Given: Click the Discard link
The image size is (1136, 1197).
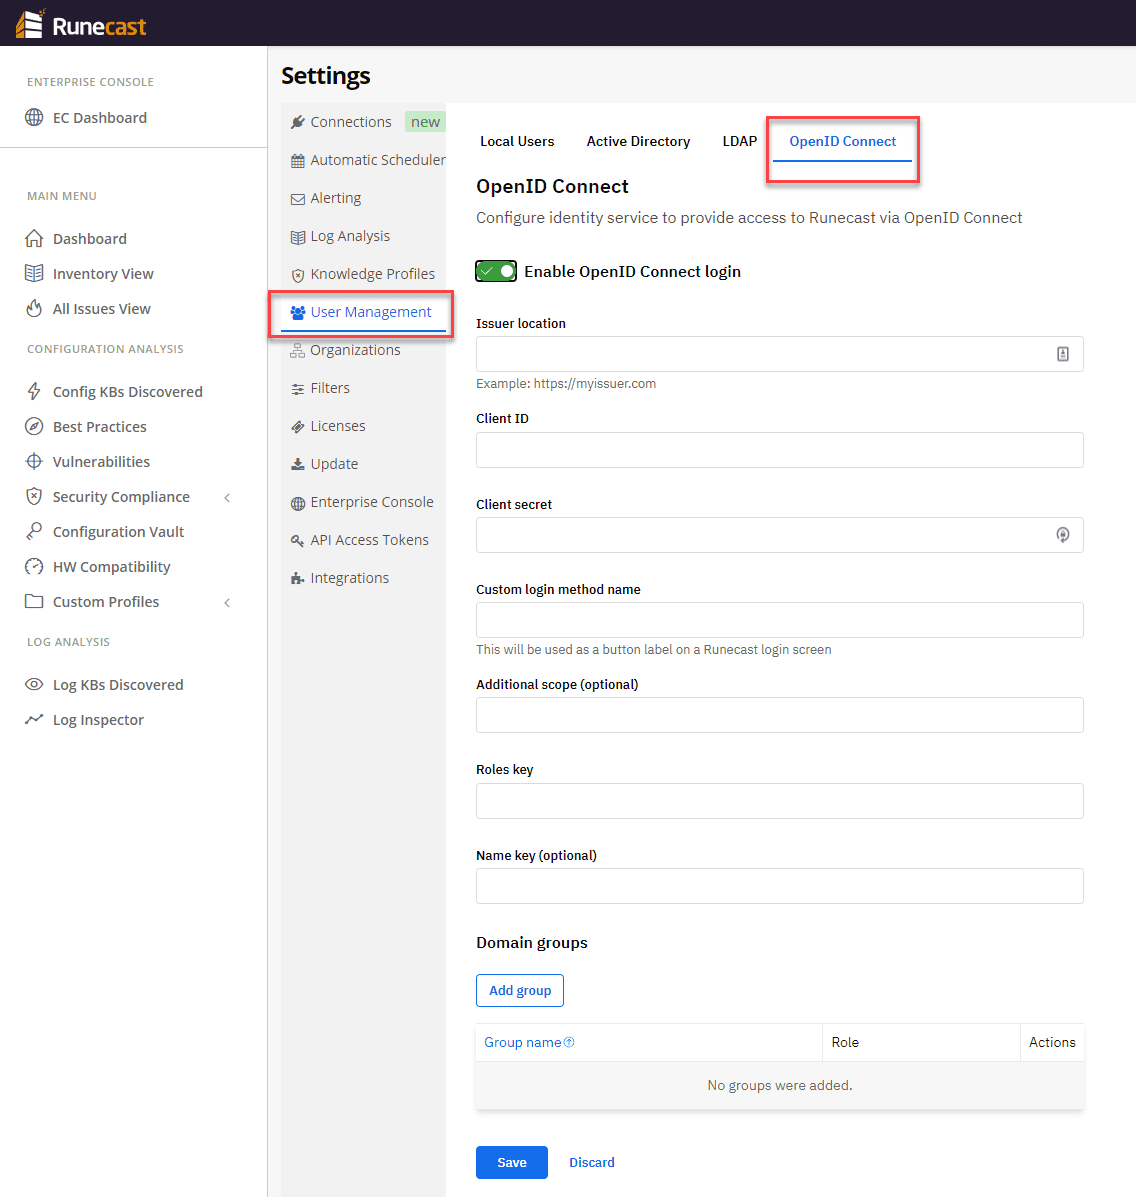Looking at the screenshot, I should 592,1162.
